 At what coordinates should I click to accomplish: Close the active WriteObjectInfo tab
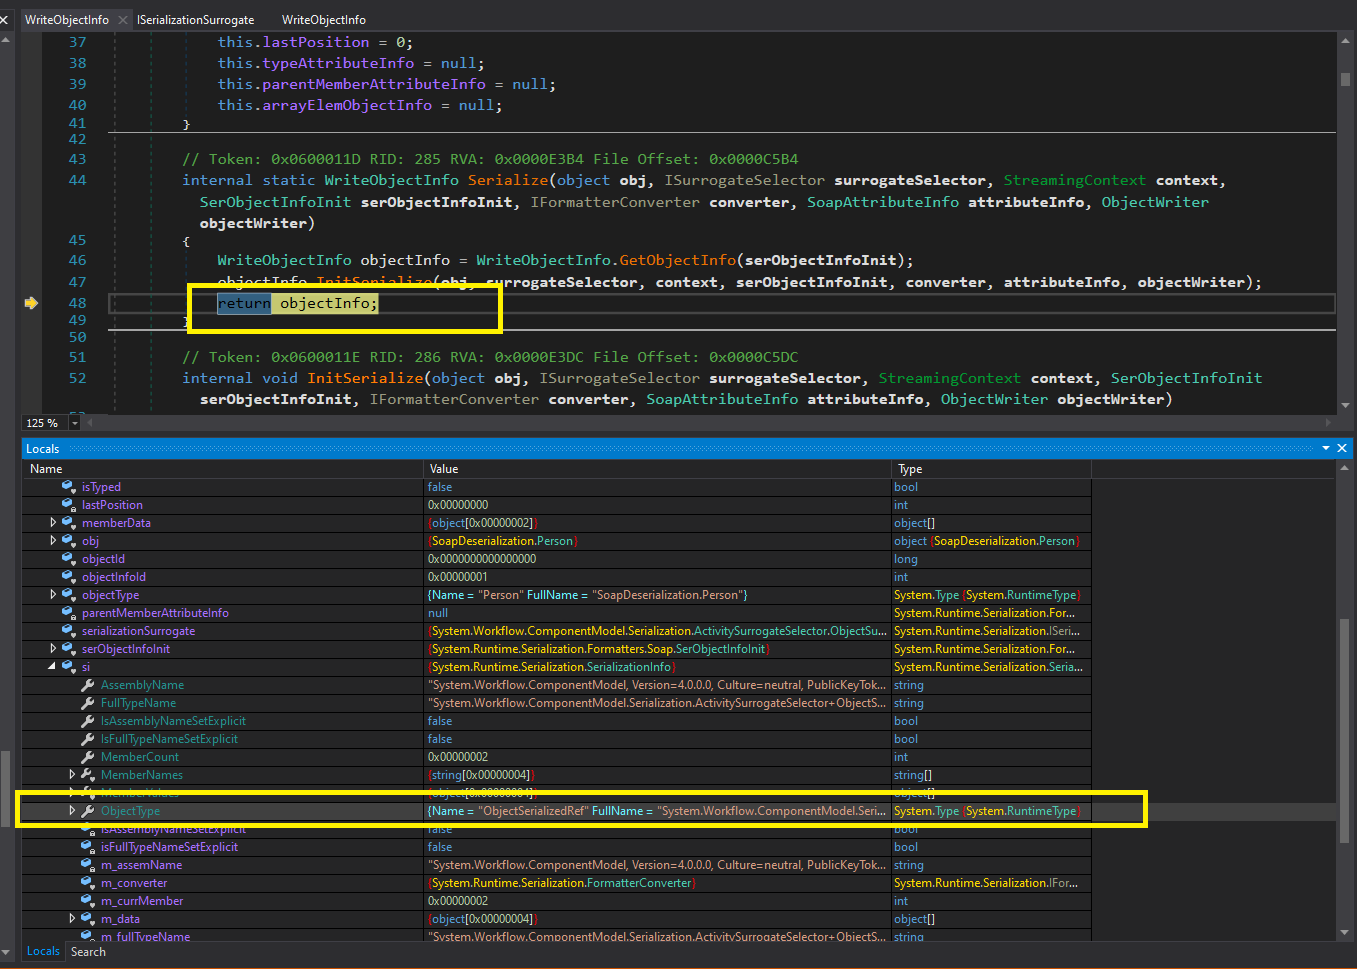point(123,20)
